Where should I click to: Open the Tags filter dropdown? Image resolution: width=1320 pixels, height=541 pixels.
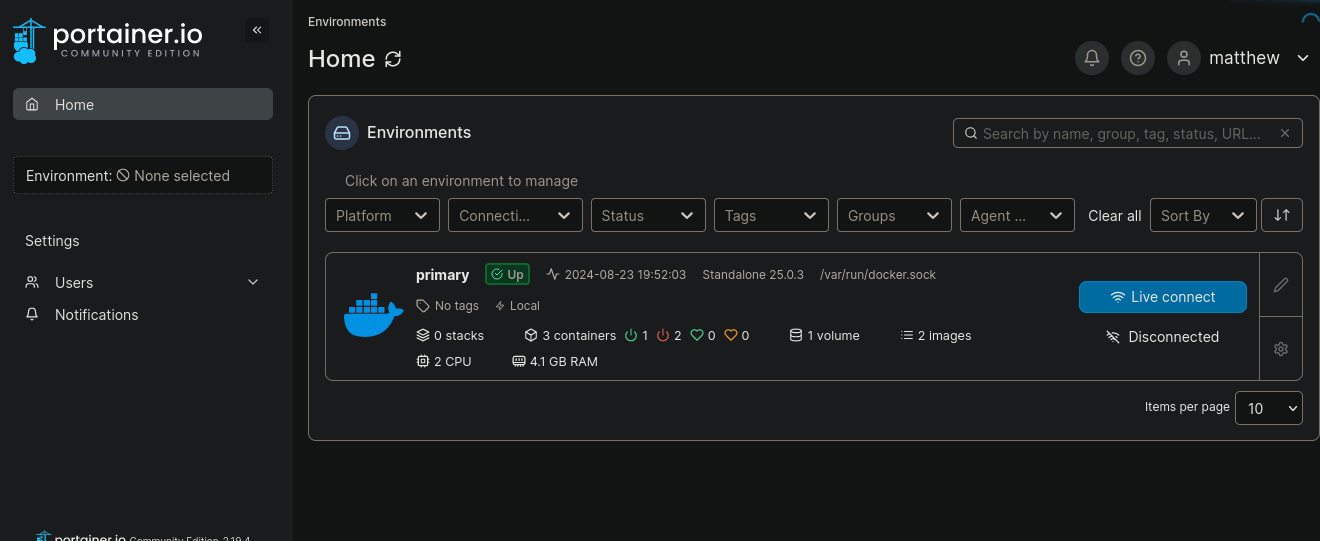(770, 215)
